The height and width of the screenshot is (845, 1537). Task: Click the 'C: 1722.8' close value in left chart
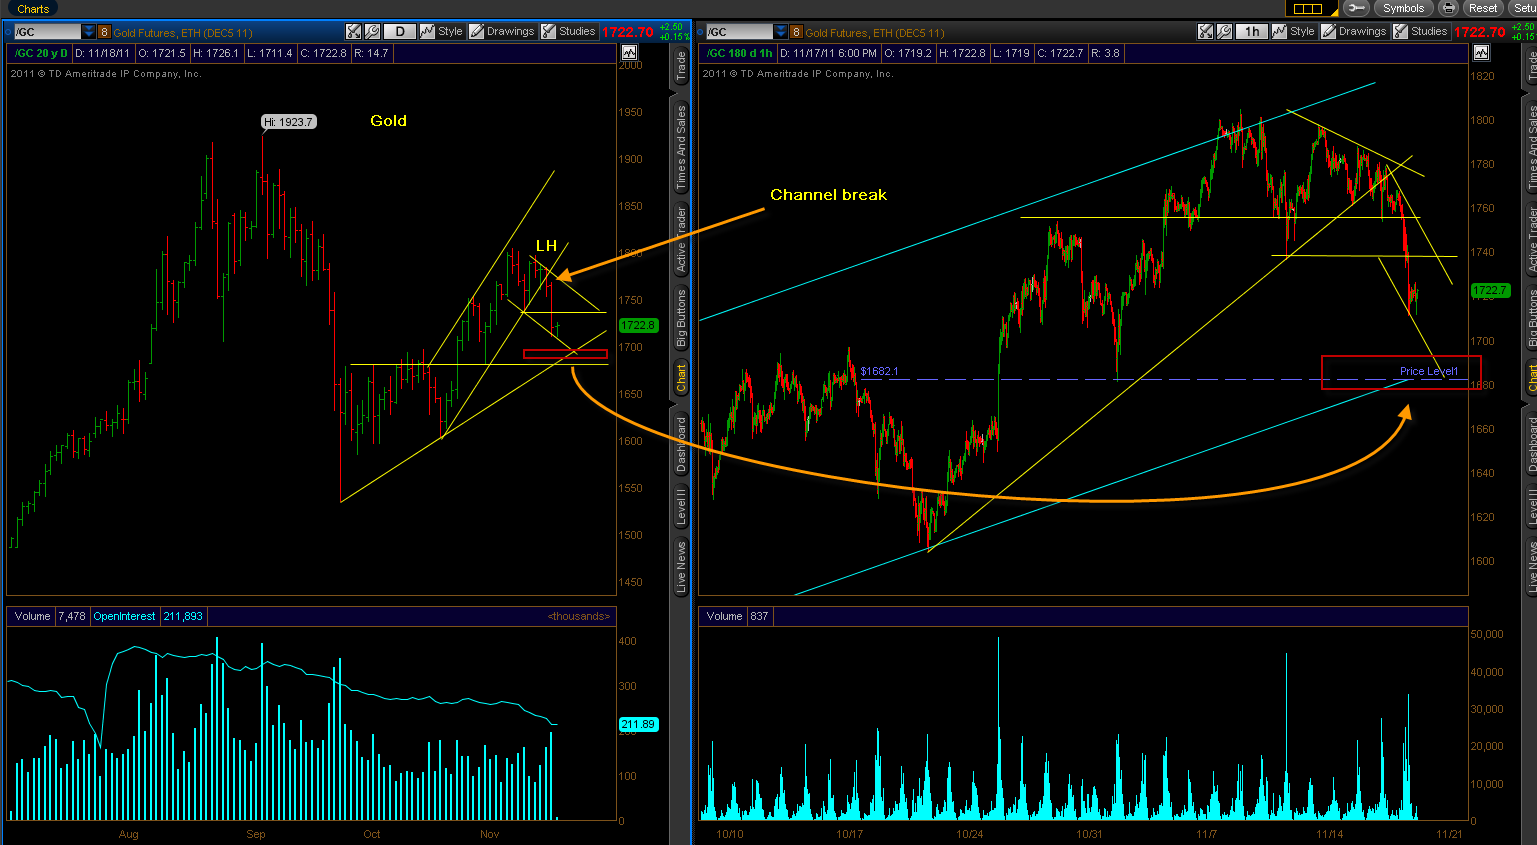(x=323, y=53)
